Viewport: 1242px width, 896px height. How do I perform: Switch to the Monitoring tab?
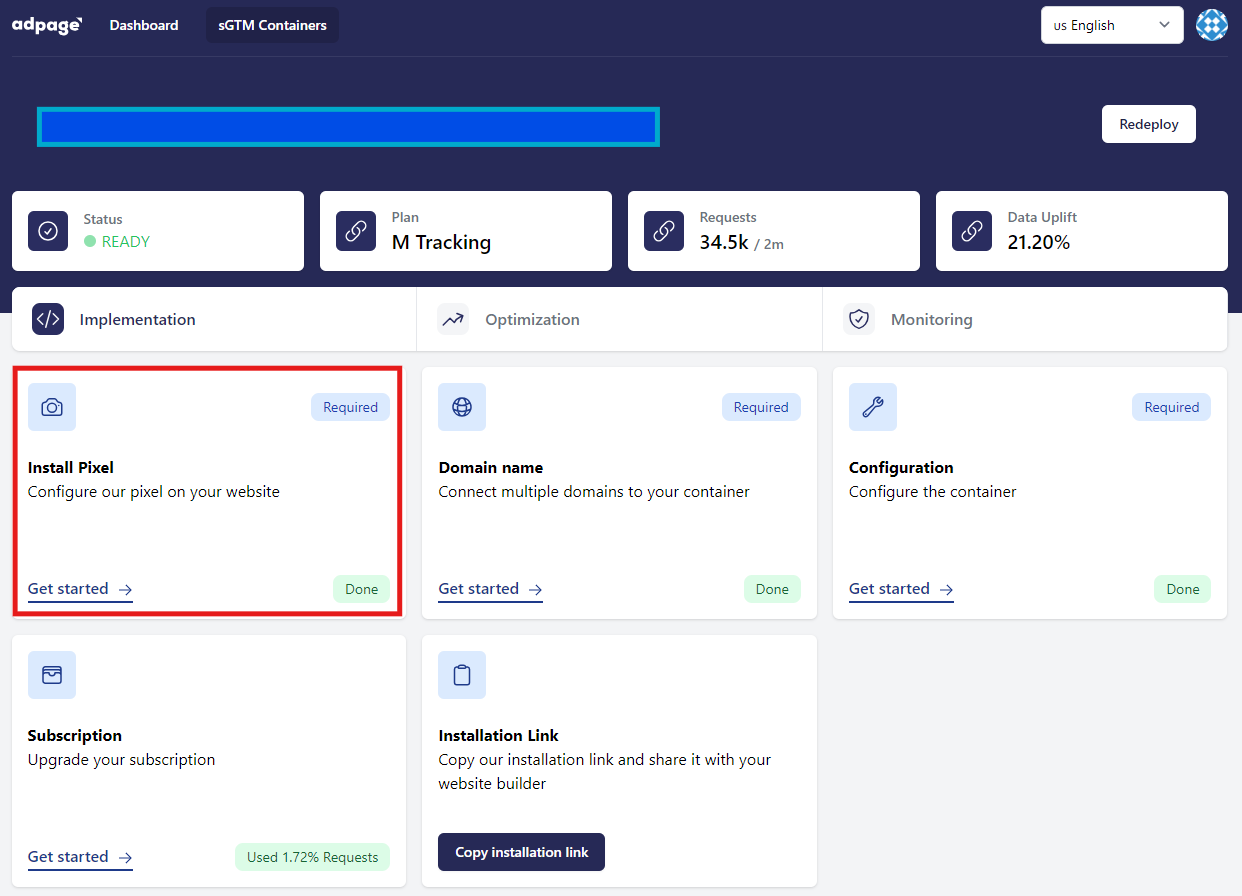pyautogui.click(x=931, y=320)
